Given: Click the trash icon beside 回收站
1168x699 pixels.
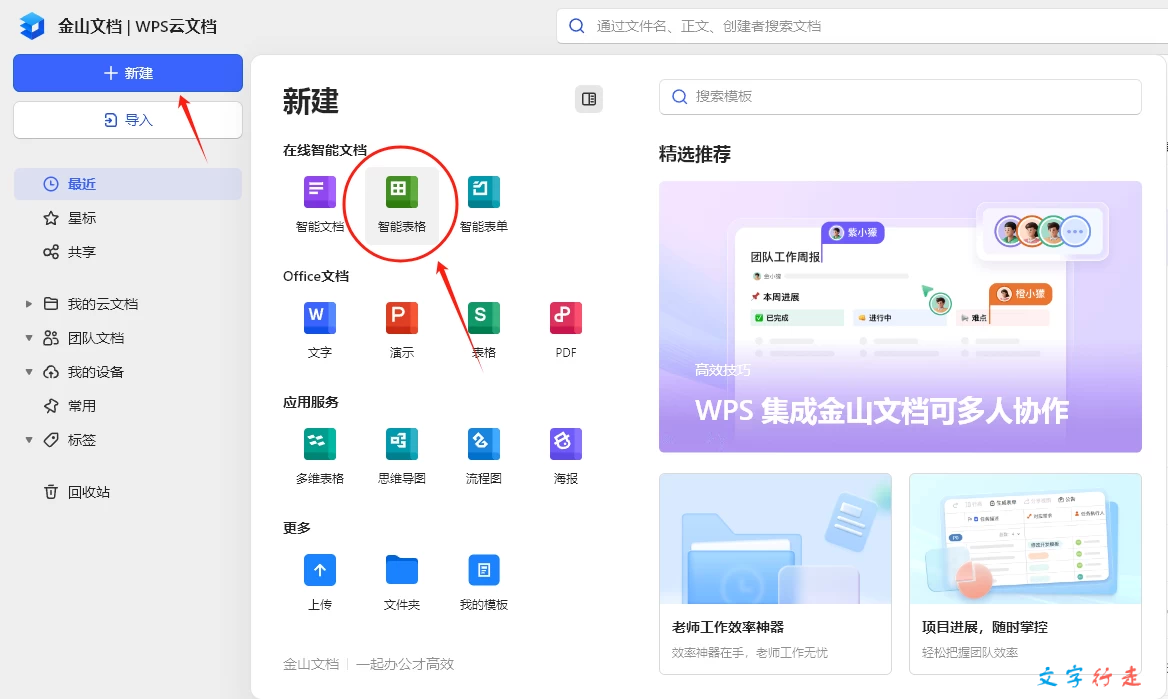Looking at the screenshot, I should coord(51,492).
